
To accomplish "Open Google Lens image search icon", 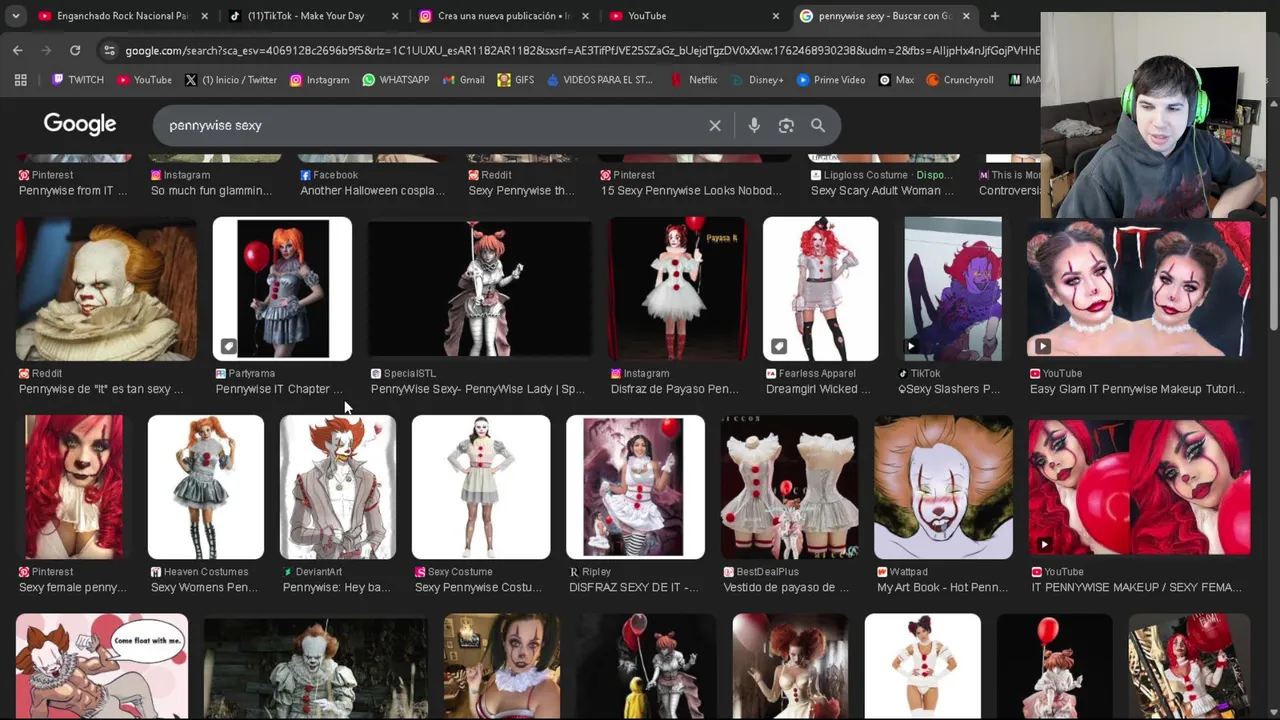I will (x=786, y=125).
